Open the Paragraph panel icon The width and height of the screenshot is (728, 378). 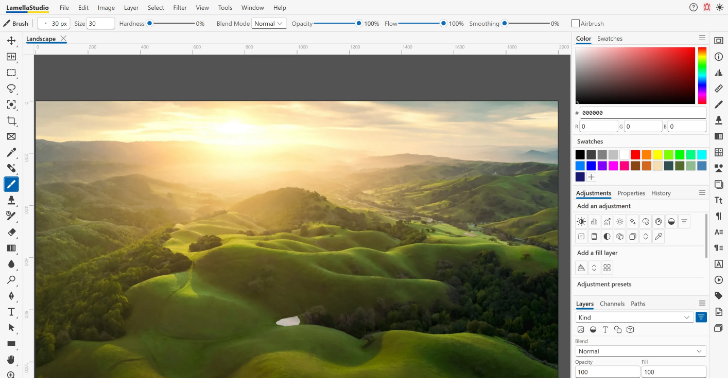click(719, 216)
